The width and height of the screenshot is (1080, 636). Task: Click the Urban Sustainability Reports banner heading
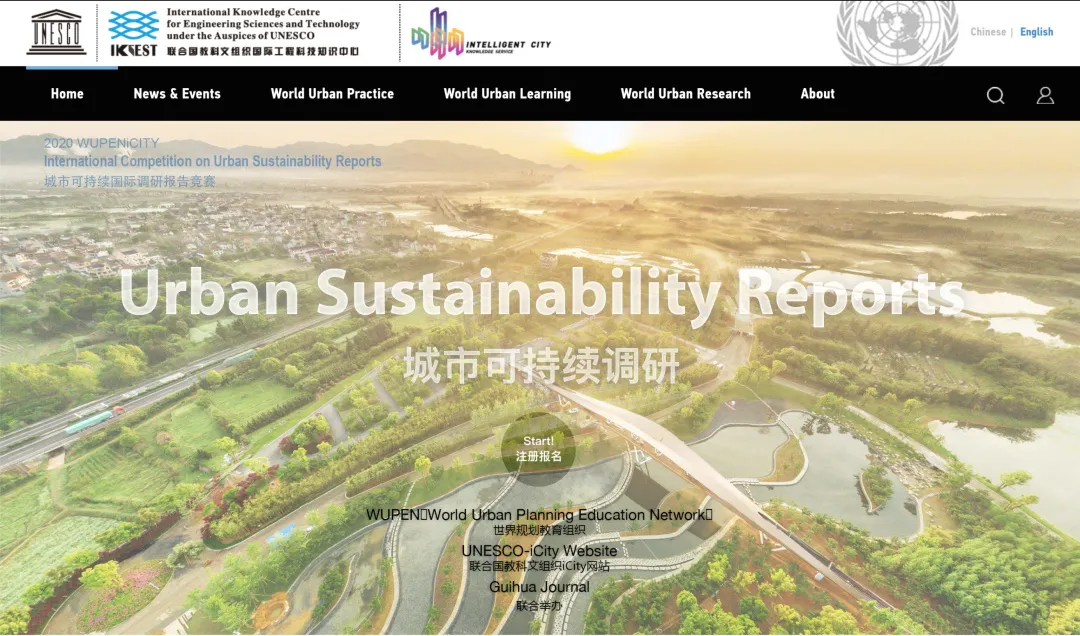[540, 294]
